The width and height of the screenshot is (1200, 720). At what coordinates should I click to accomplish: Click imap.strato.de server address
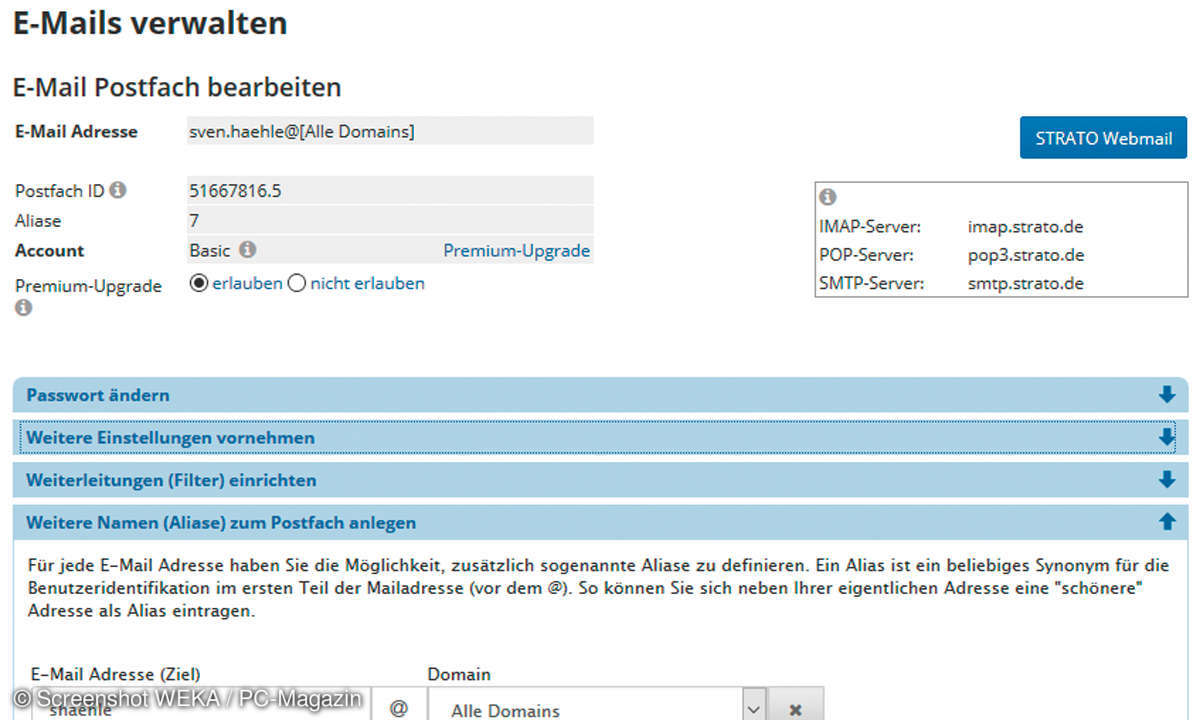[x=1025, y=227]
